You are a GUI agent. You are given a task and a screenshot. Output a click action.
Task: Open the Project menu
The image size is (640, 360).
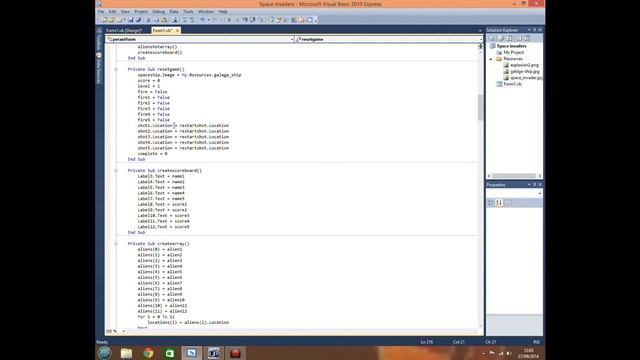pyautogui.click(x=141, y=11)
